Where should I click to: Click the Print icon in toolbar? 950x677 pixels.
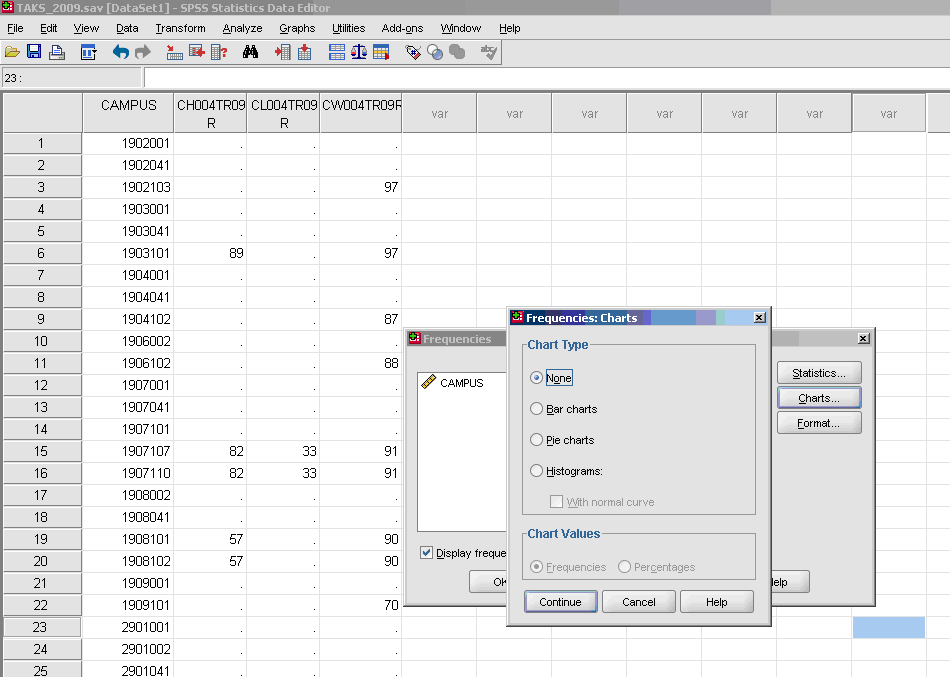[57, 52]
